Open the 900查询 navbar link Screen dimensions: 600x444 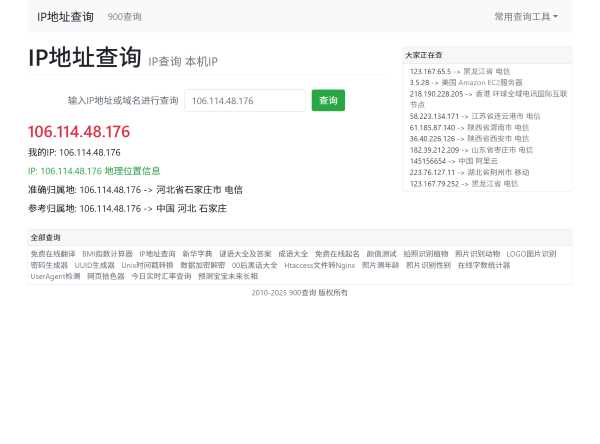[124, 17]
